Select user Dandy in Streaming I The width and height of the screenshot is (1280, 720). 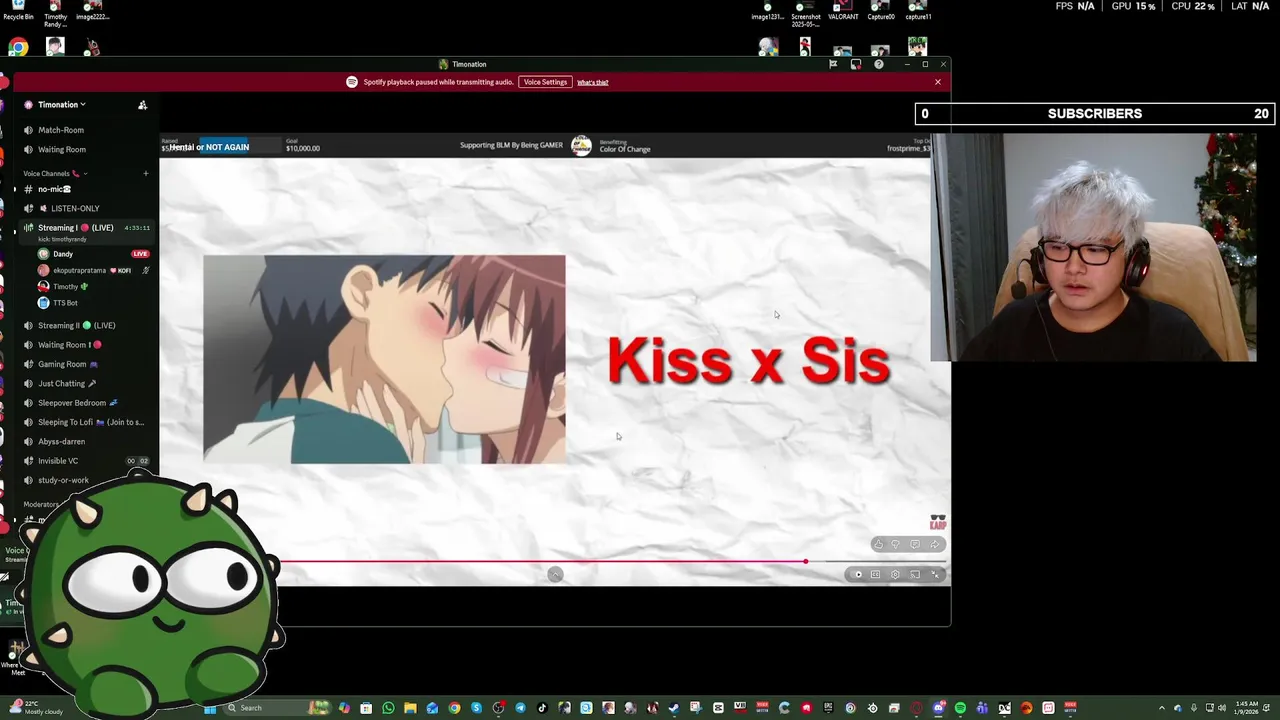pyautogui.click(x=63, y=254)
